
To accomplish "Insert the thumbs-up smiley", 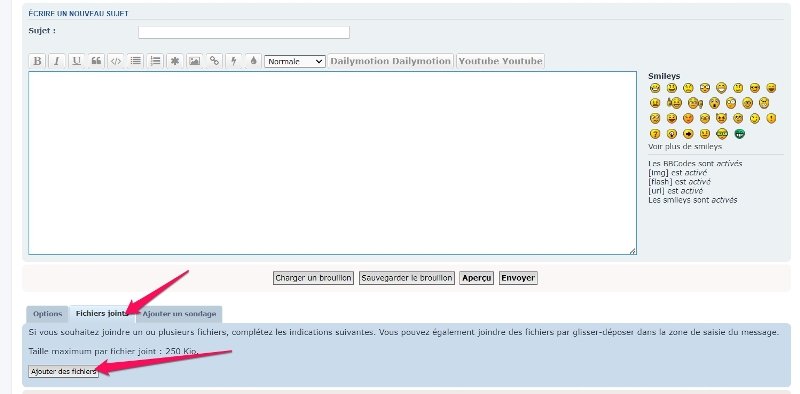I will pos(674,103).
